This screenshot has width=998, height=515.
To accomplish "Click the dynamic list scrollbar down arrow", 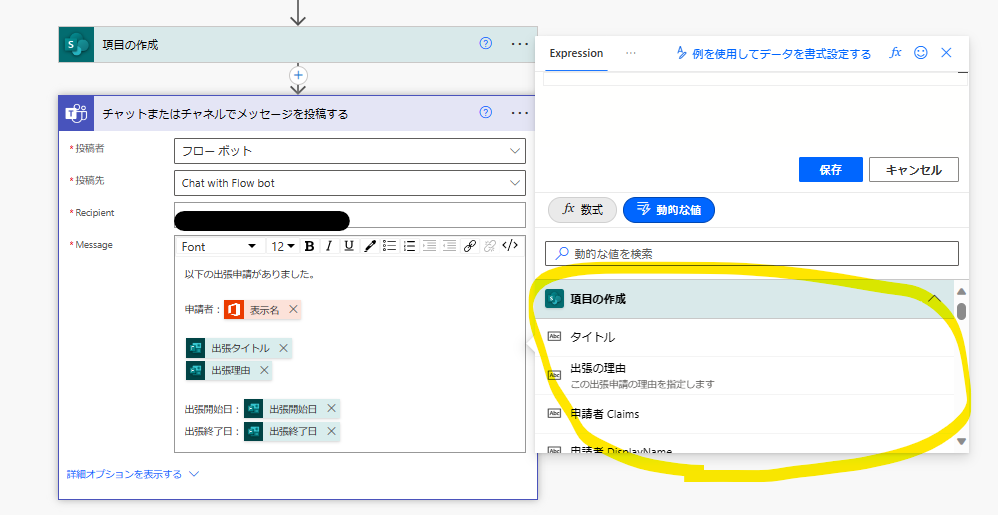I will 962,441.
